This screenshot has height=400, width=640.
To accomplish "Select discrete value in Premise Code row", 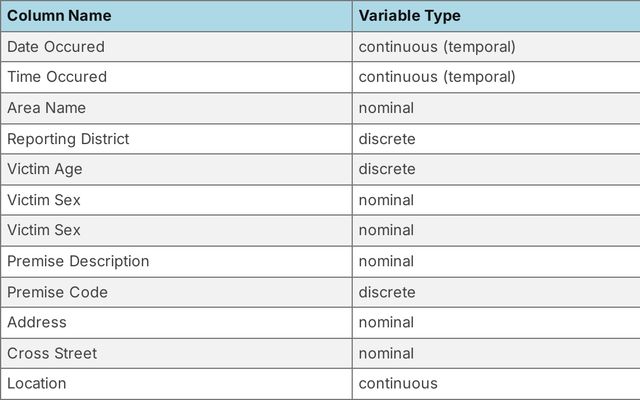I will tap(387, 292).
